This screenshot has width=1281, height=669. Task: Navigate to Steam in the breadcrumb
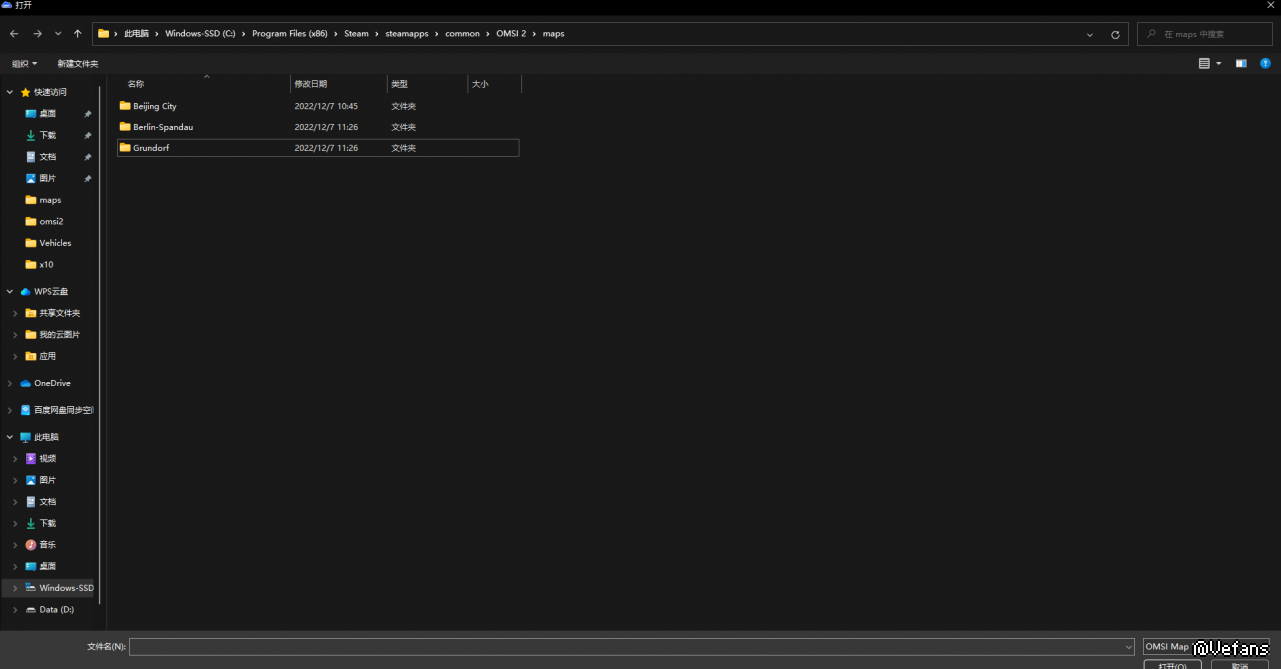tap(356, 34)
